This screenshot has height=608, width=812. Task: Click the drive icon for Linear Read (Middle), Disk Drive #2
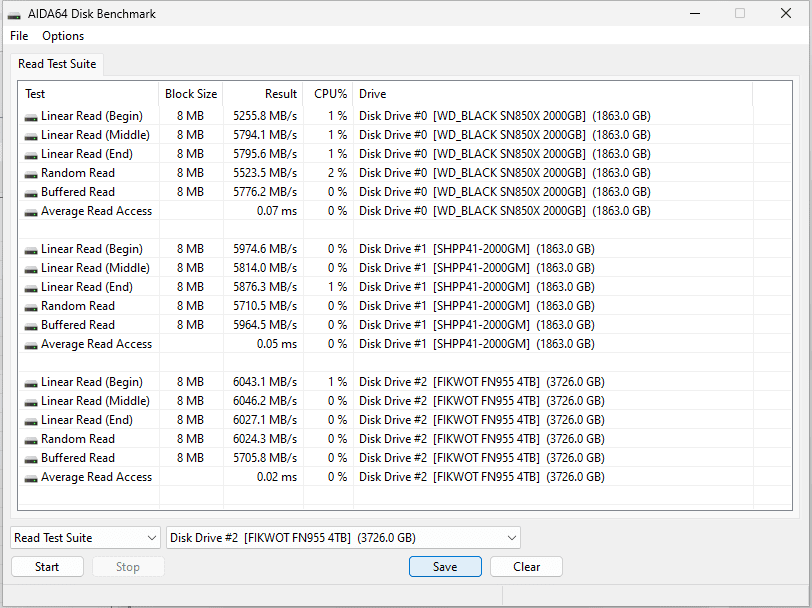[x=31, y=402]
